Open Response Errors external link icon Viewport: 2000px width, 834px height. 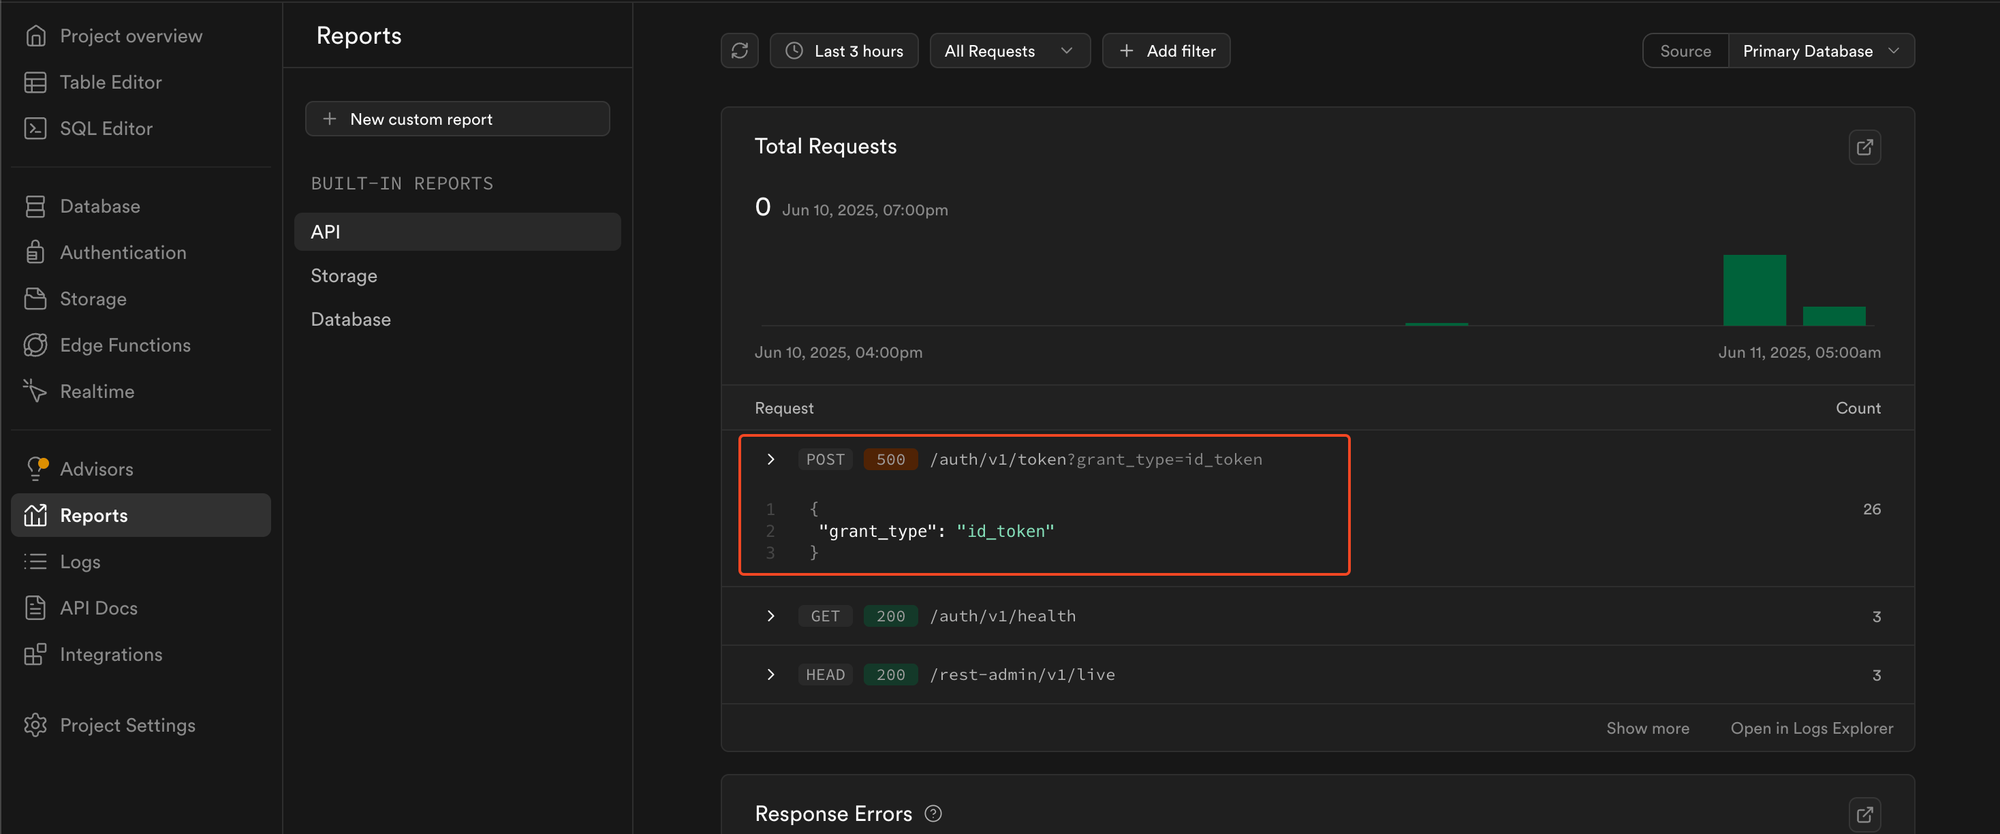pos(1864,814)
